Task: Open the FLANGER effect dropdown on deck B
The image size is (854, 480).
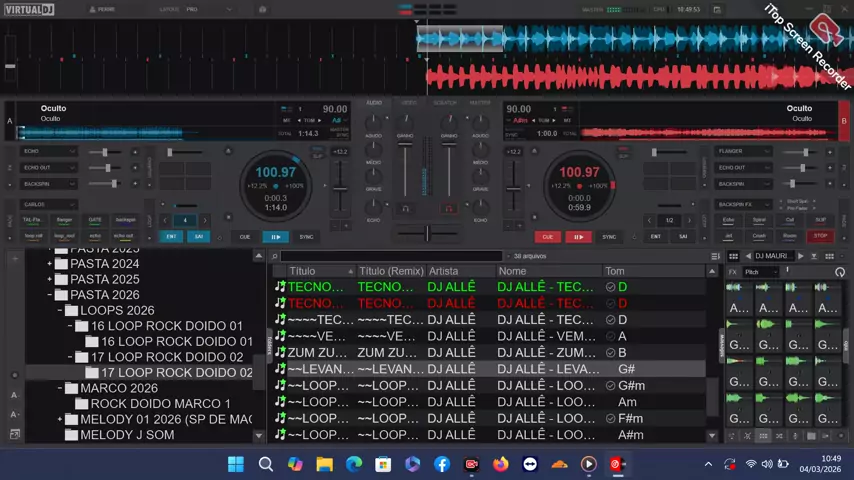Action: (742, 151)
